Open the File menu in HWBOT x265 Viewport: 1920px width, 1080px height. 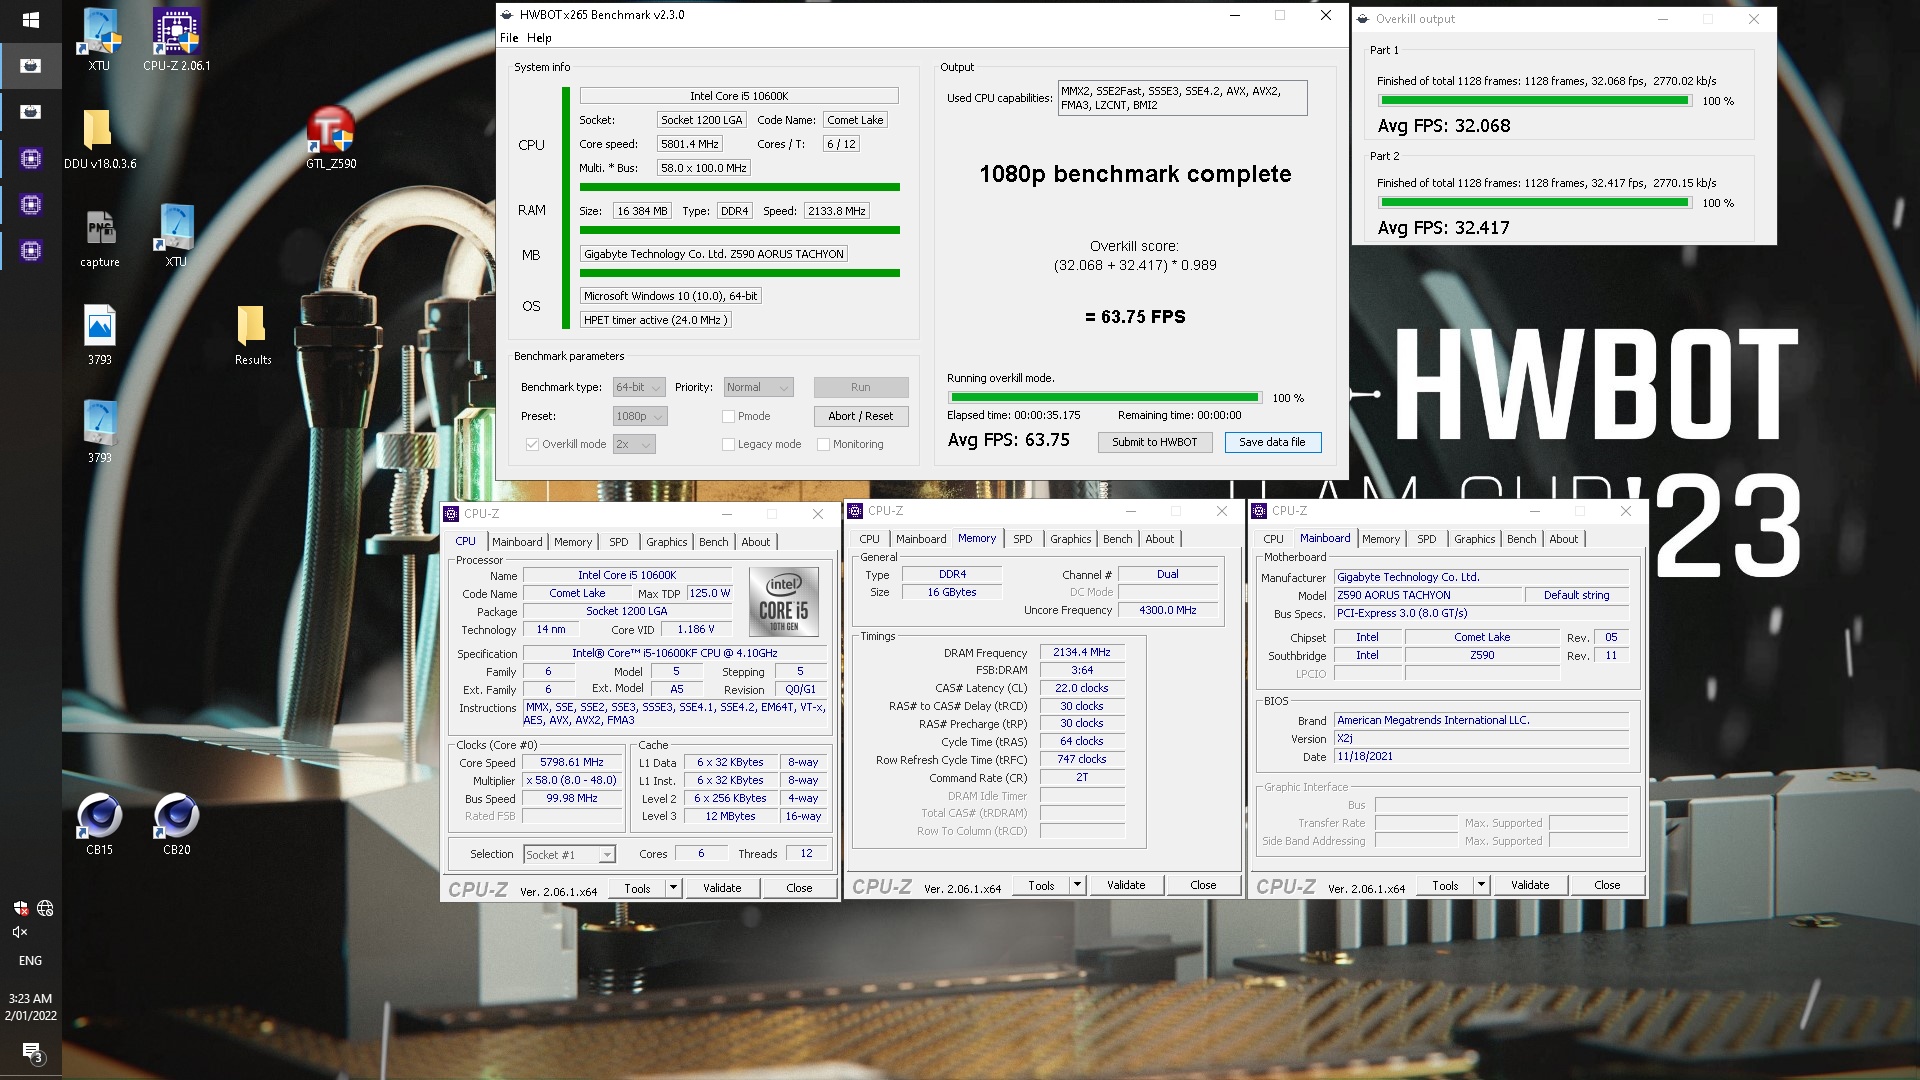click(x=509, y=38)
